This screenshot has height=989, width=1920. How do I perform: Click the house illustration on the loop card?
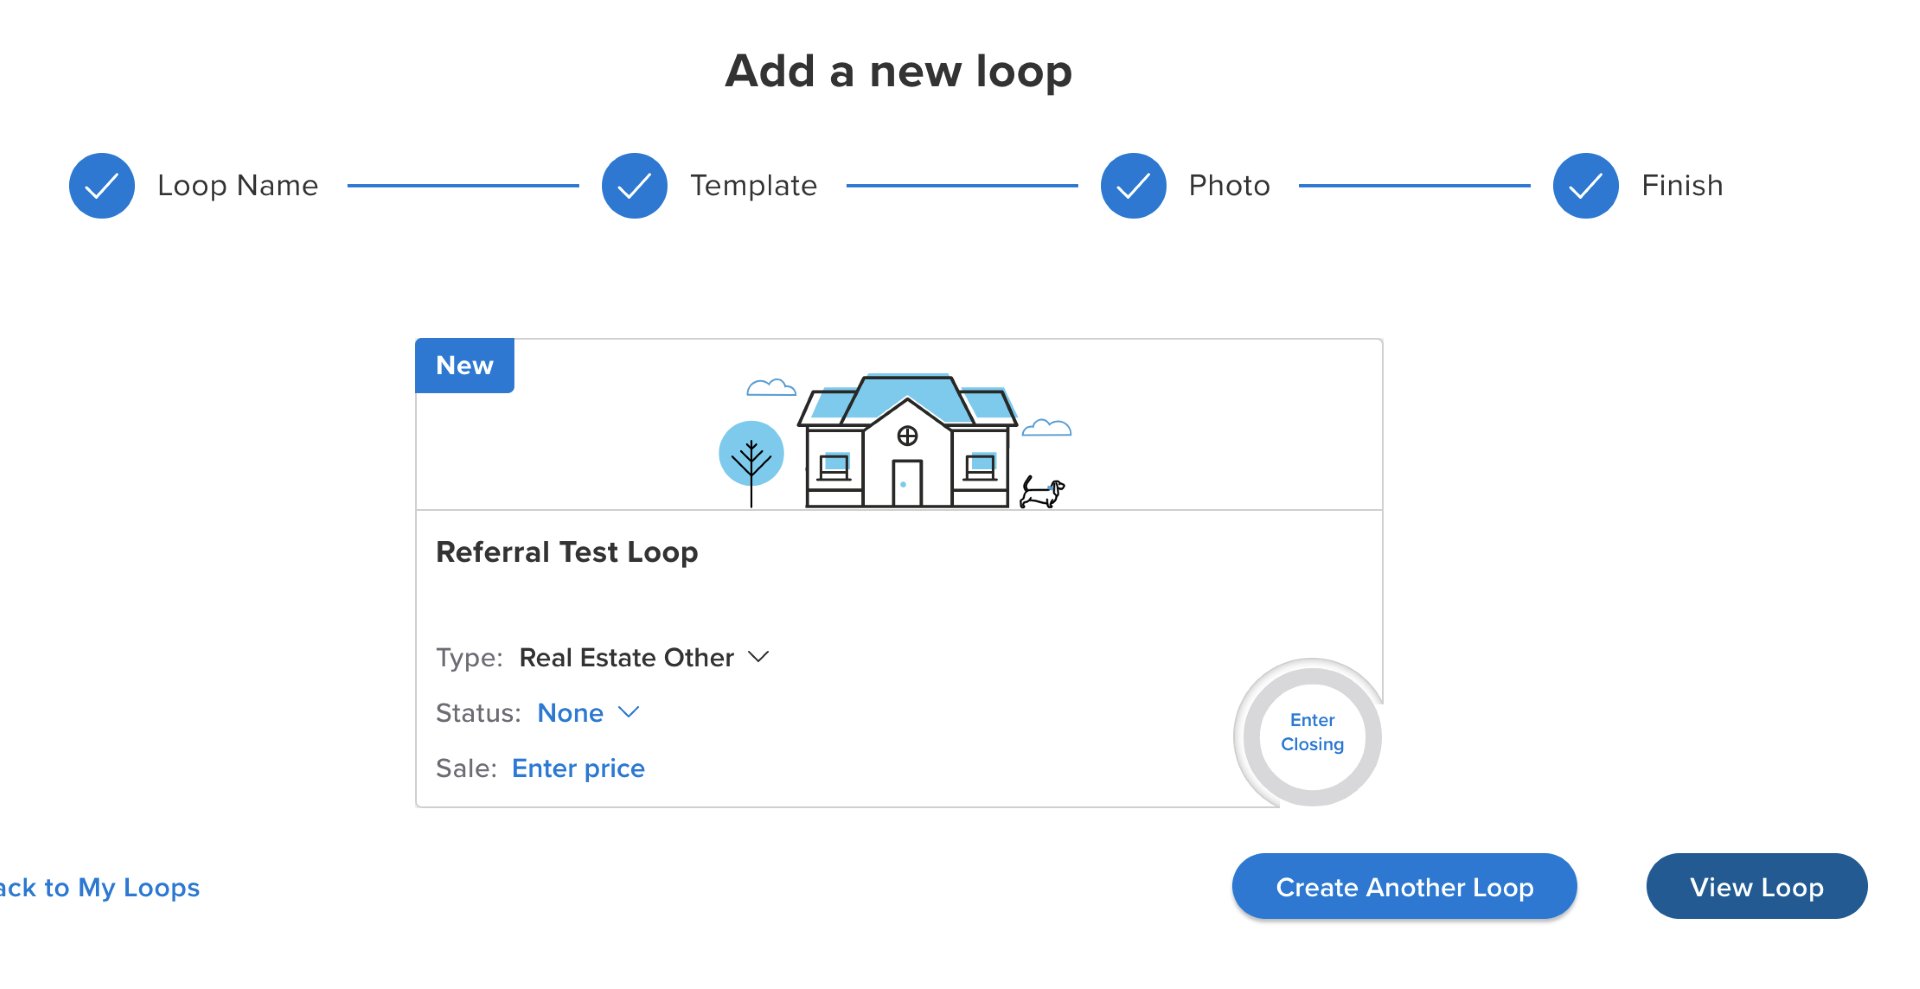[x=907, y=441]
